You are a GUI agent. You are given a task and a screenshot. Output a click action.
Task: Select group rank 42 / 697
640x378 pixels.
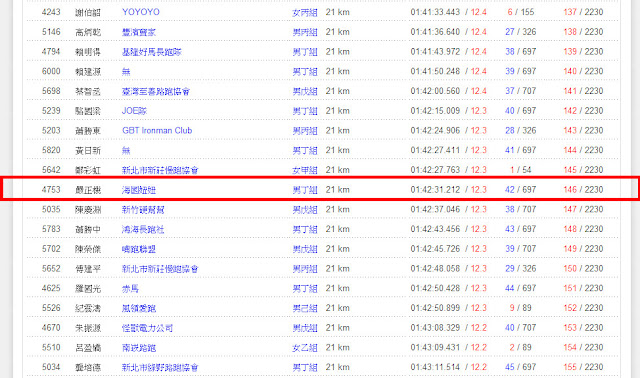[x=520, y=190]
